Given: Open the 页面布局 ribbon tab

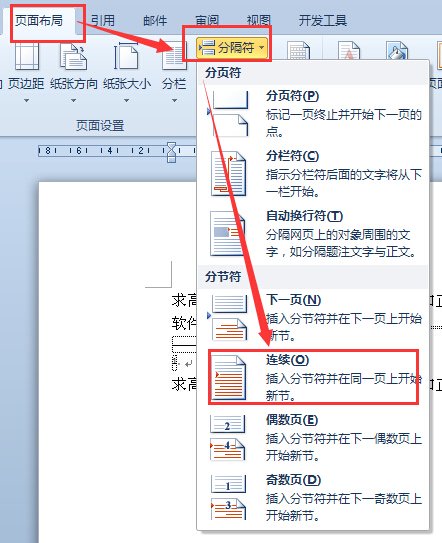Looking at the screenshot, I should [x=39, y=21].
